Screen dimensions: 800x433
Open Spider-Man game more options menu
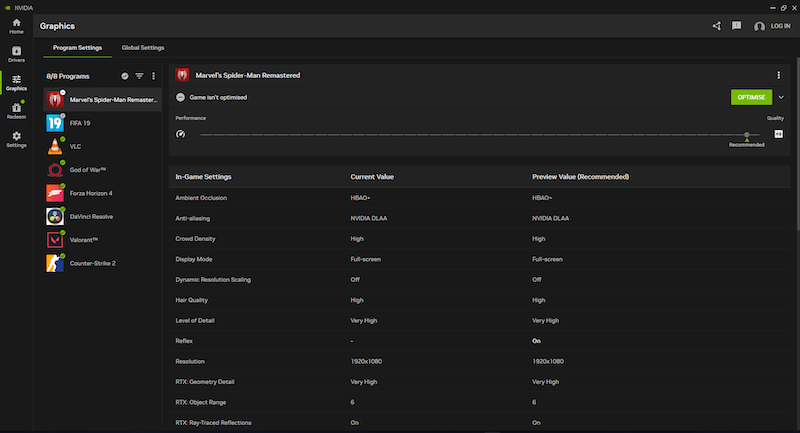779,75
